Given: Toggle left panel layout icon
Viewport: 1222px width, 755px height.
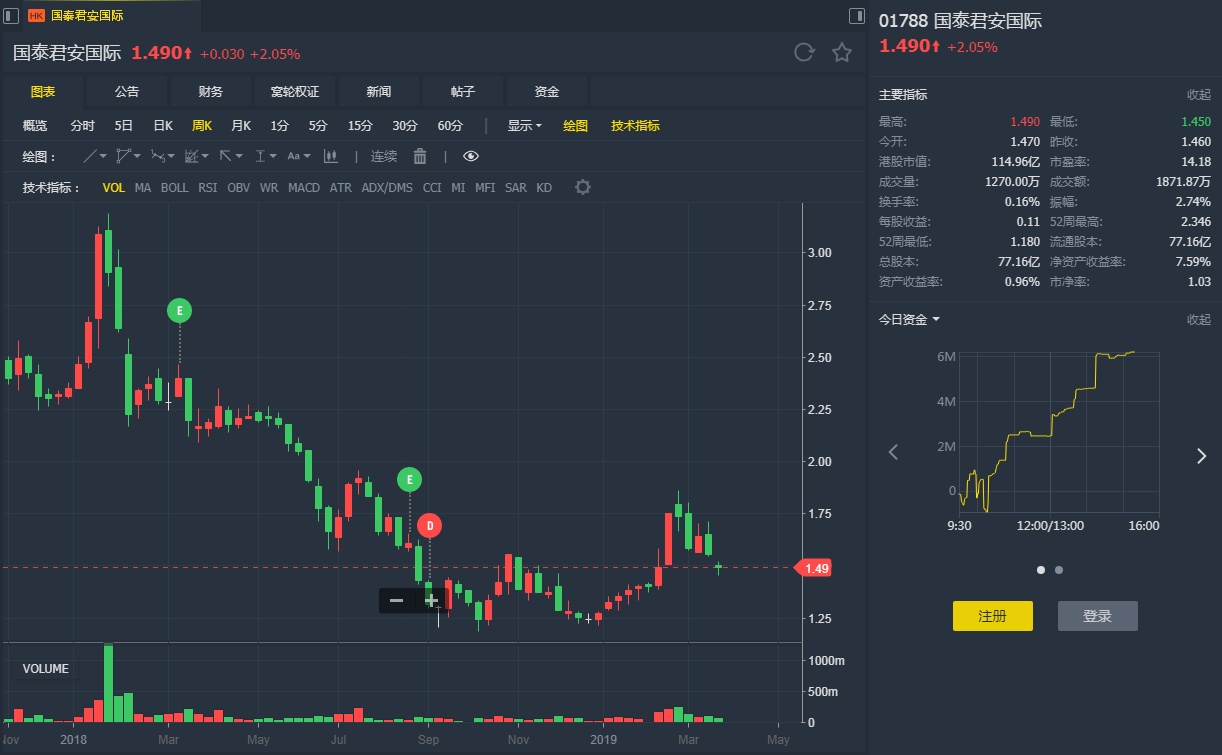Looking at the screenshot, I should click(11, 15).
